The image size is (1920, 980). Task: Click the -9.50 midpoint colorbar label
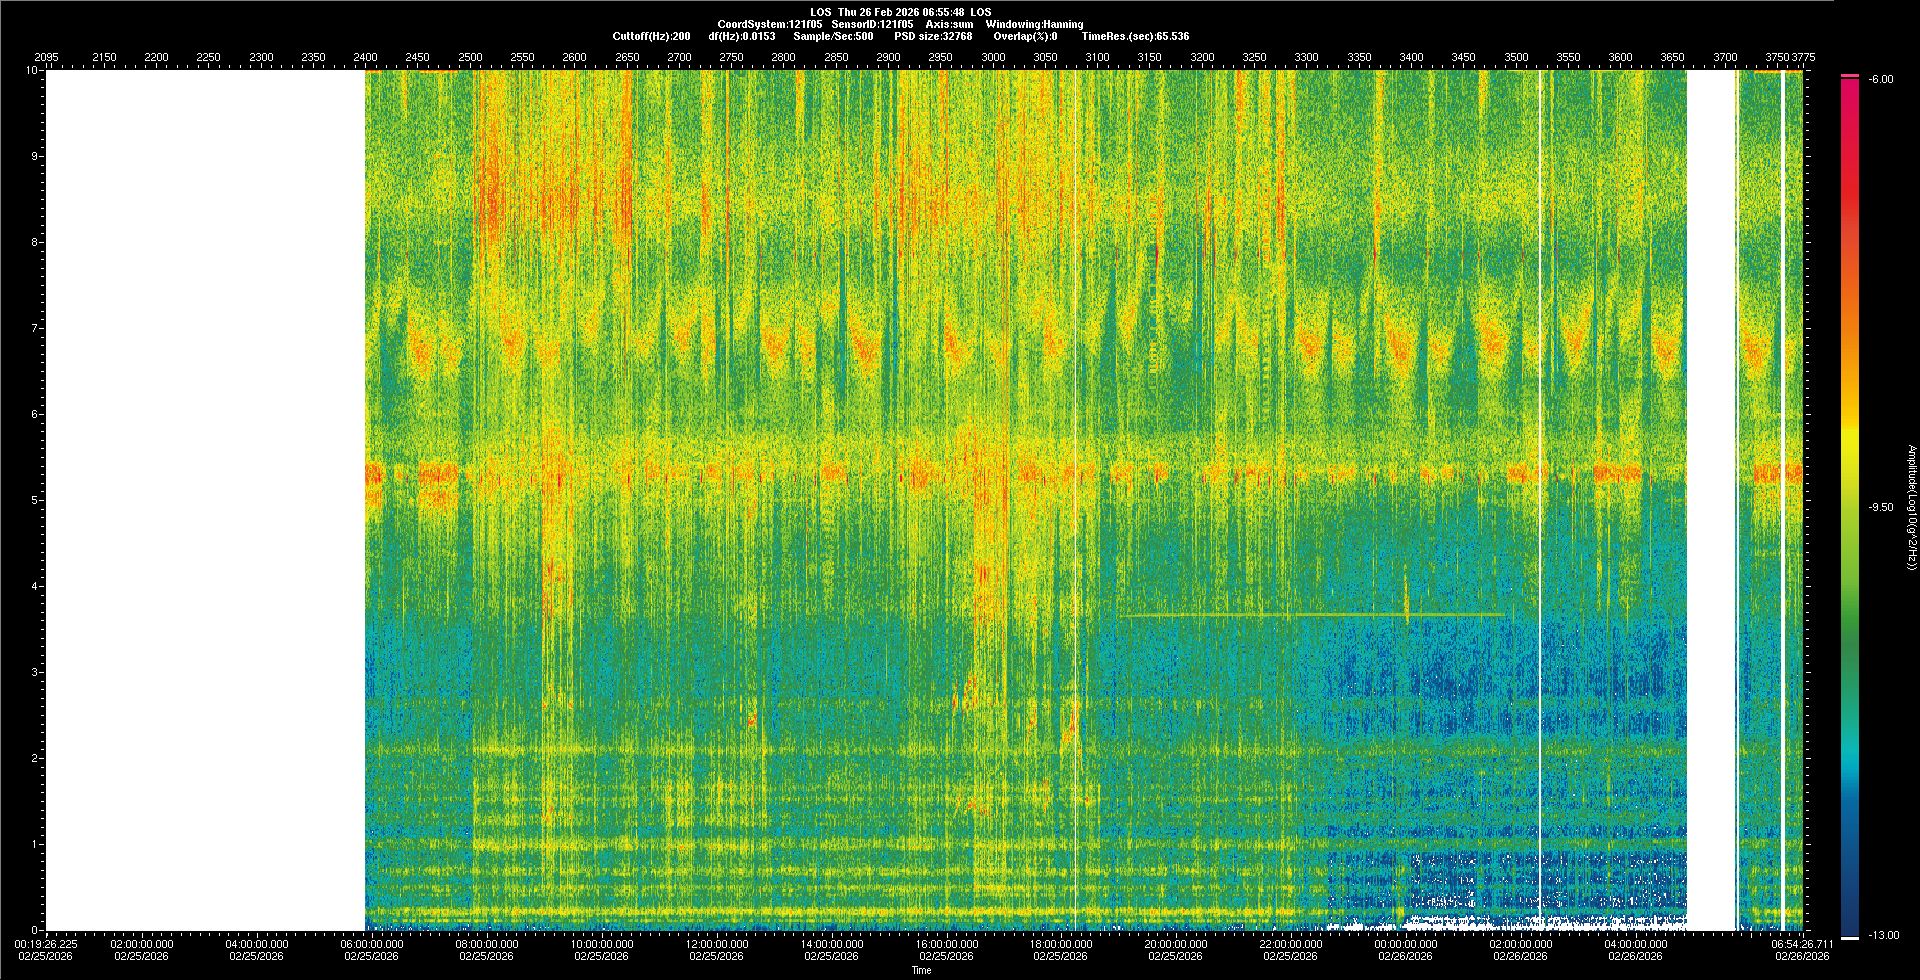1881,507
